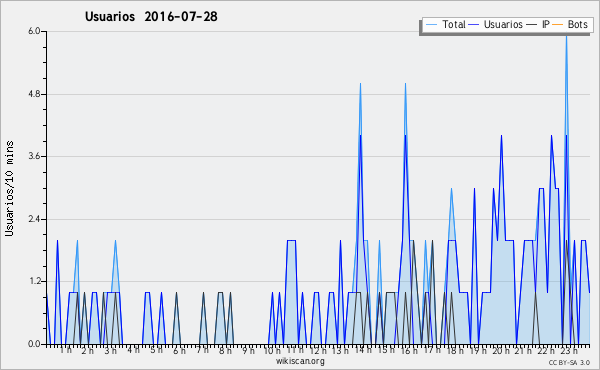Click the 'CC BY-SA 3.0' license text
The image size is (600, 370).
[x=569, y=362]
